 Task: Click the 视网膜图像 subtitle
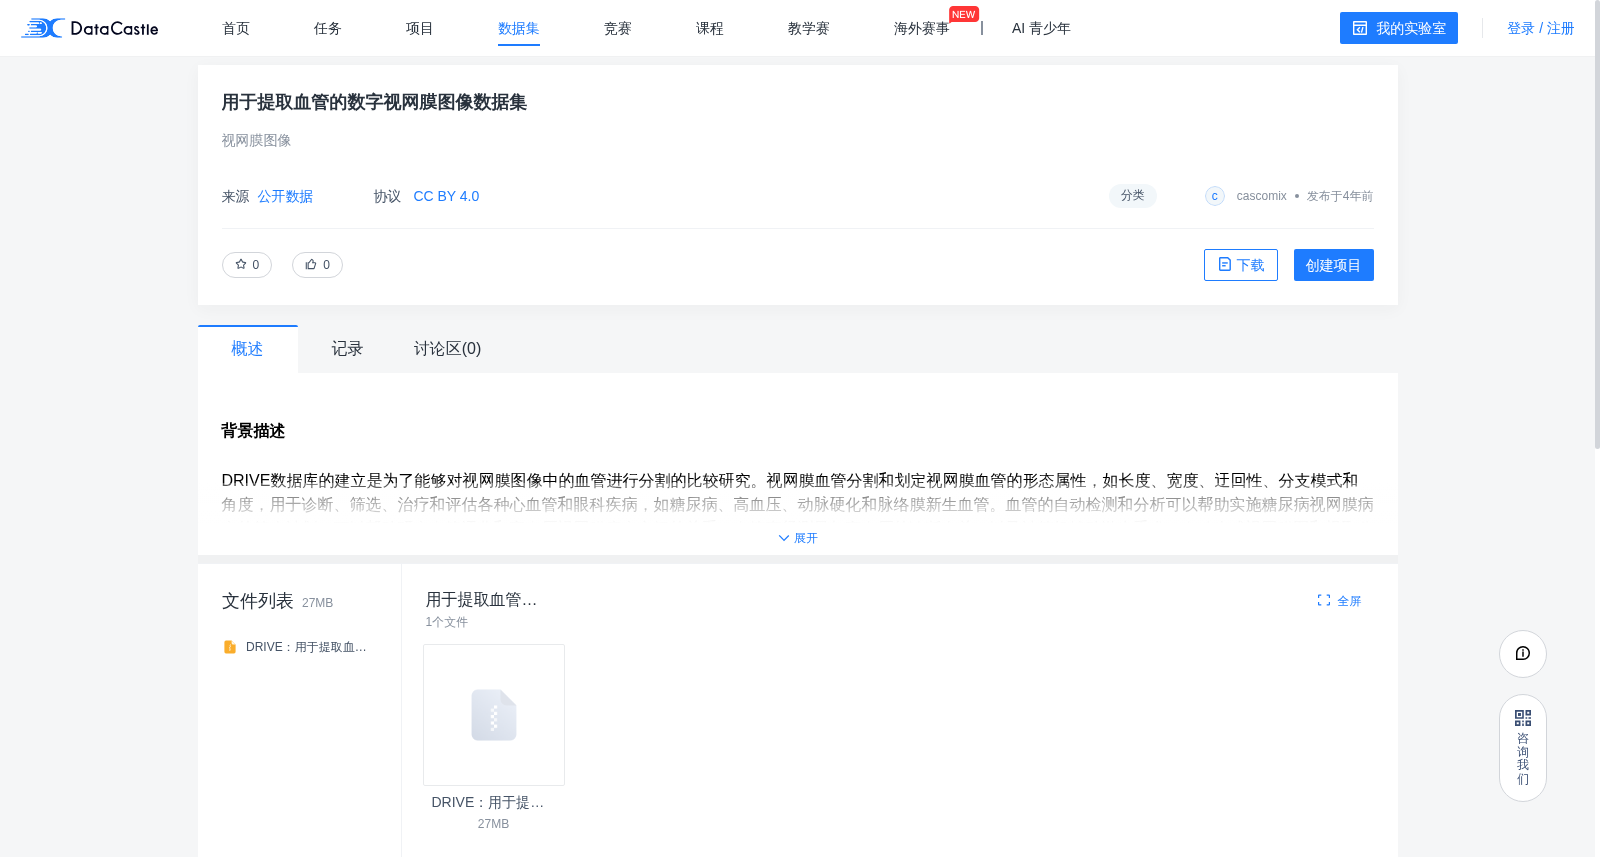[x=257, y=141]
